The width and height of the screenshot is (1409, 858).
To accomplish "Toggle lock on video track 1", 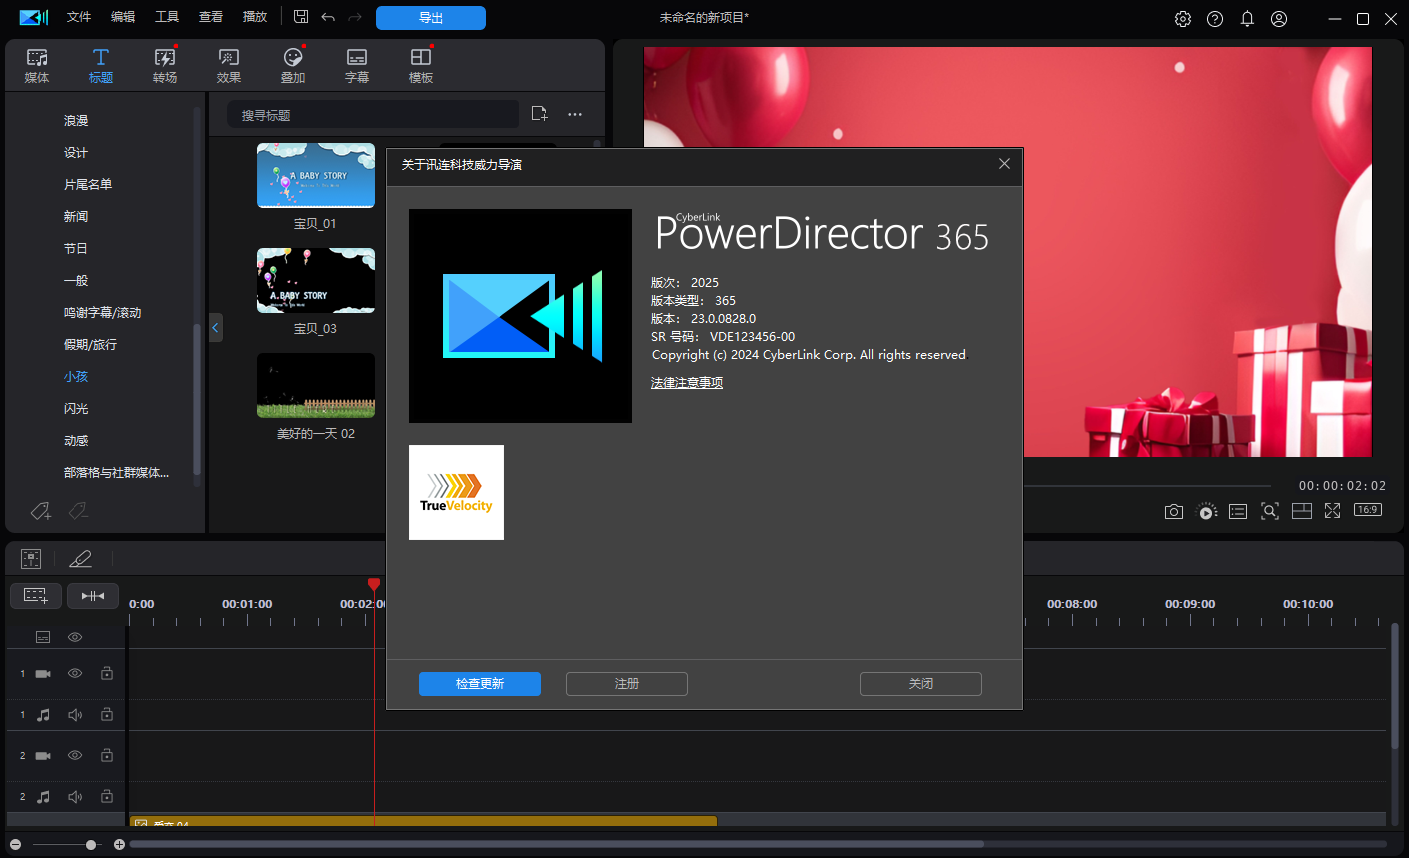I will (x=107, y=674).
